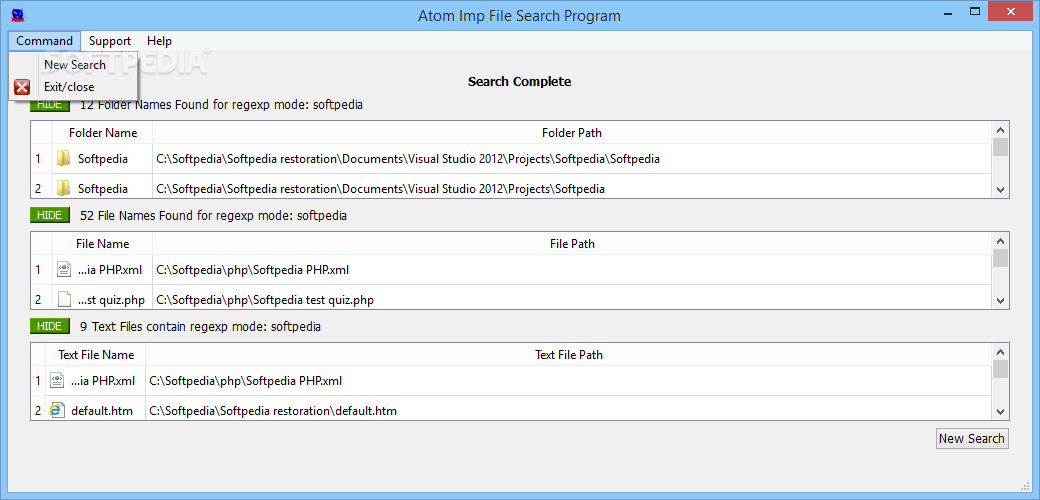Click scrollbar thumb in Folder Names list
Viewport: 1040px width, 500px height.
[x=1000, y=147]
